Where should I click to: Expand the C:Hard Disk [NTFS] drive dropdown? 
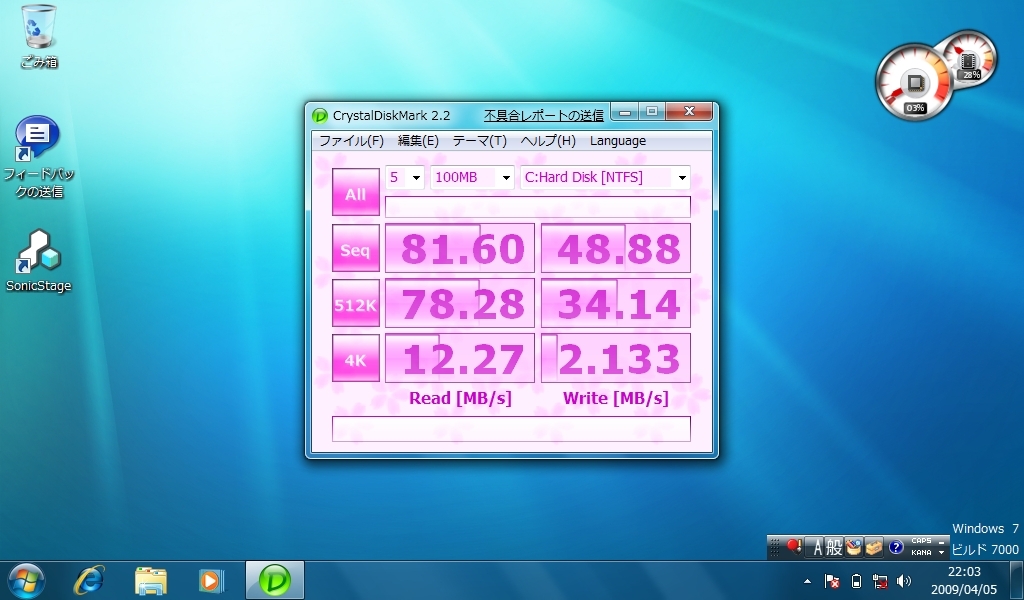click(x=605, y=177)
